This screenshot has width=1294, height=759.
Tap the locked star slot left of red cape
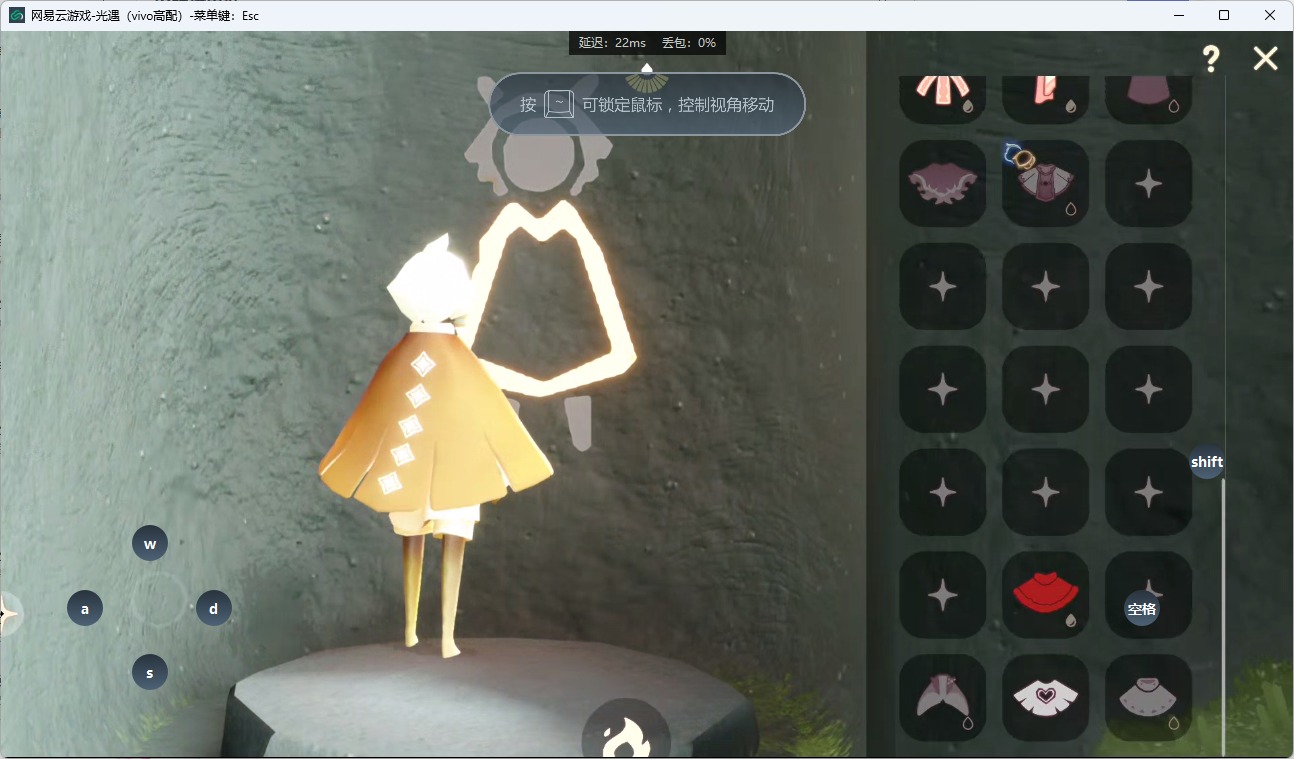click(x=943, y=595)
